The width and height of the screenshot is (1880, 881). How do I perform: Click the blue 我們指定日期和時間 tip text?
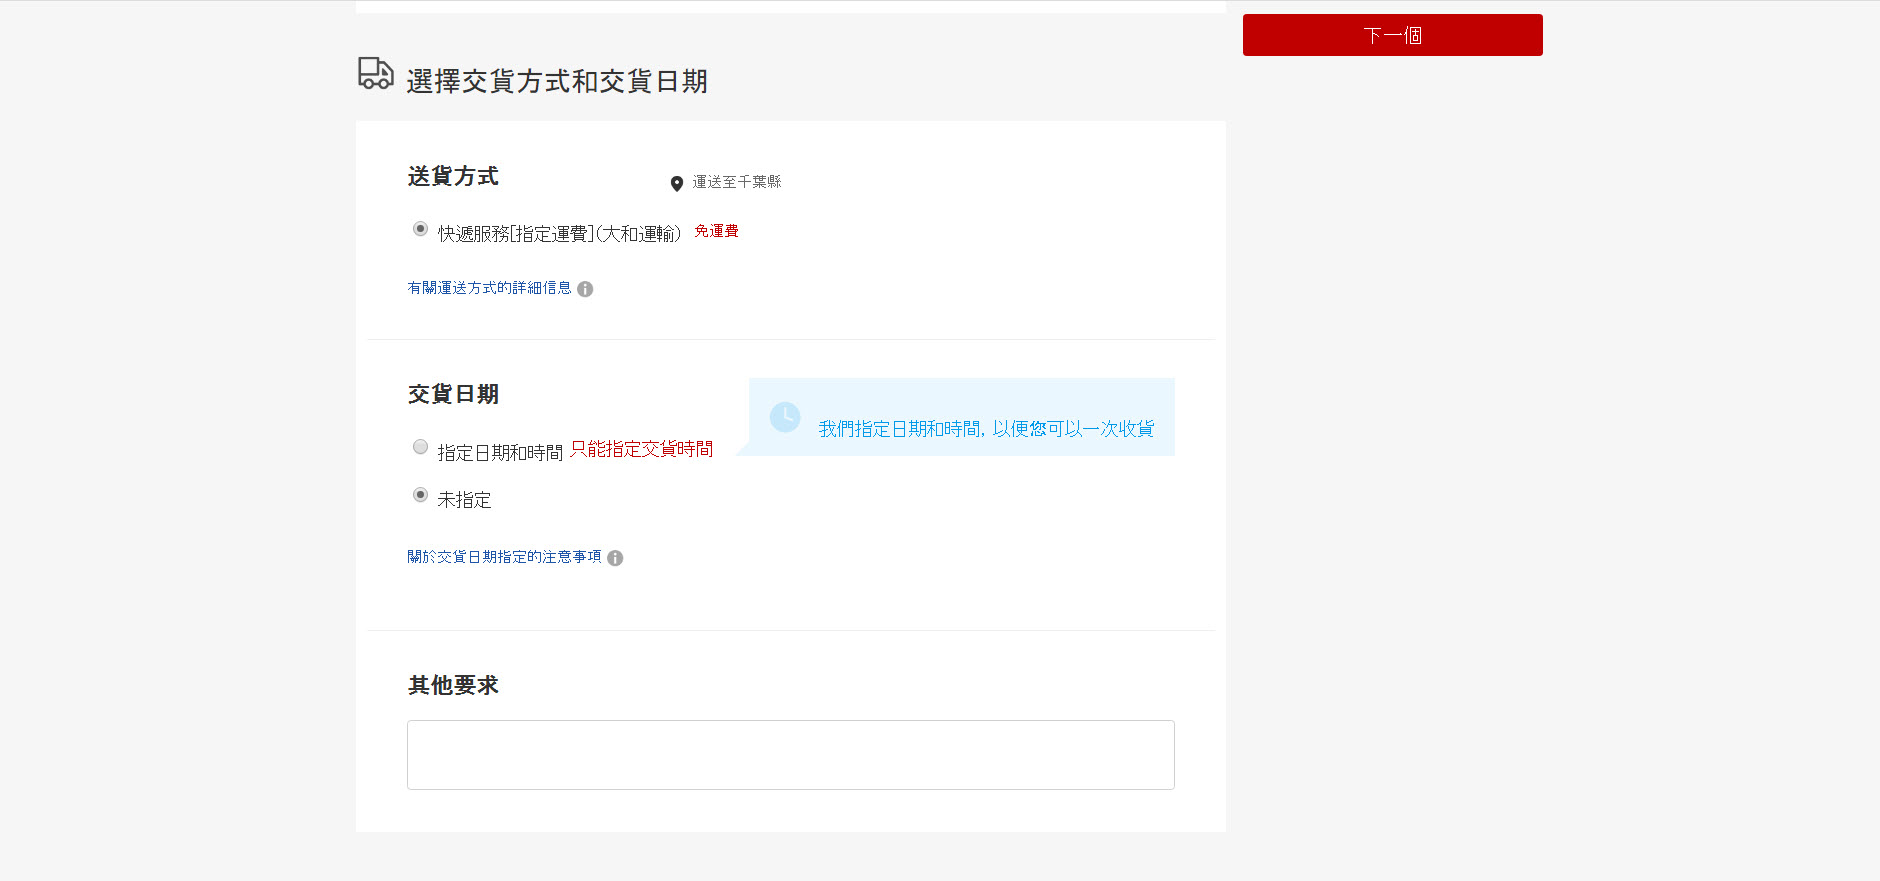pos(986,429)
